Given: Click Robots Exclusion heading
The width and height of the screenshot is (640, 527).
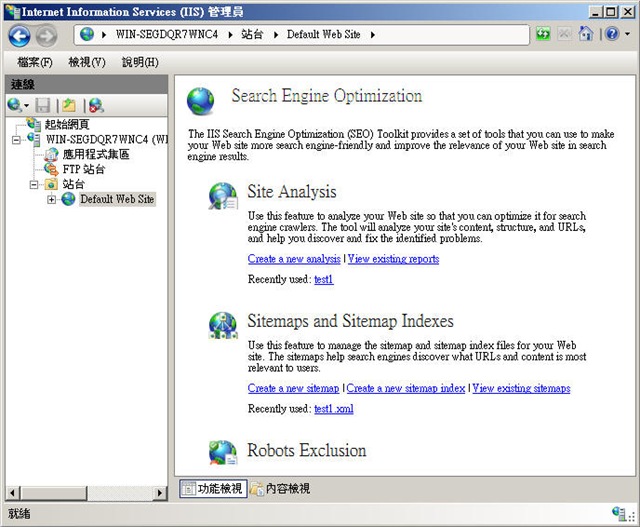Looking at the screenshot, I should click(x=307, y=450).
